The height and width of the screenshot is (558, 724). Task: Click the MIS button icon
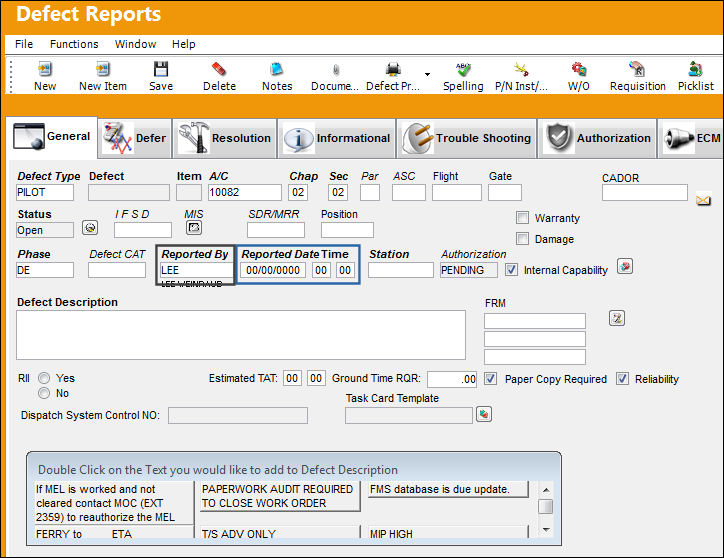tap(194, 227)
